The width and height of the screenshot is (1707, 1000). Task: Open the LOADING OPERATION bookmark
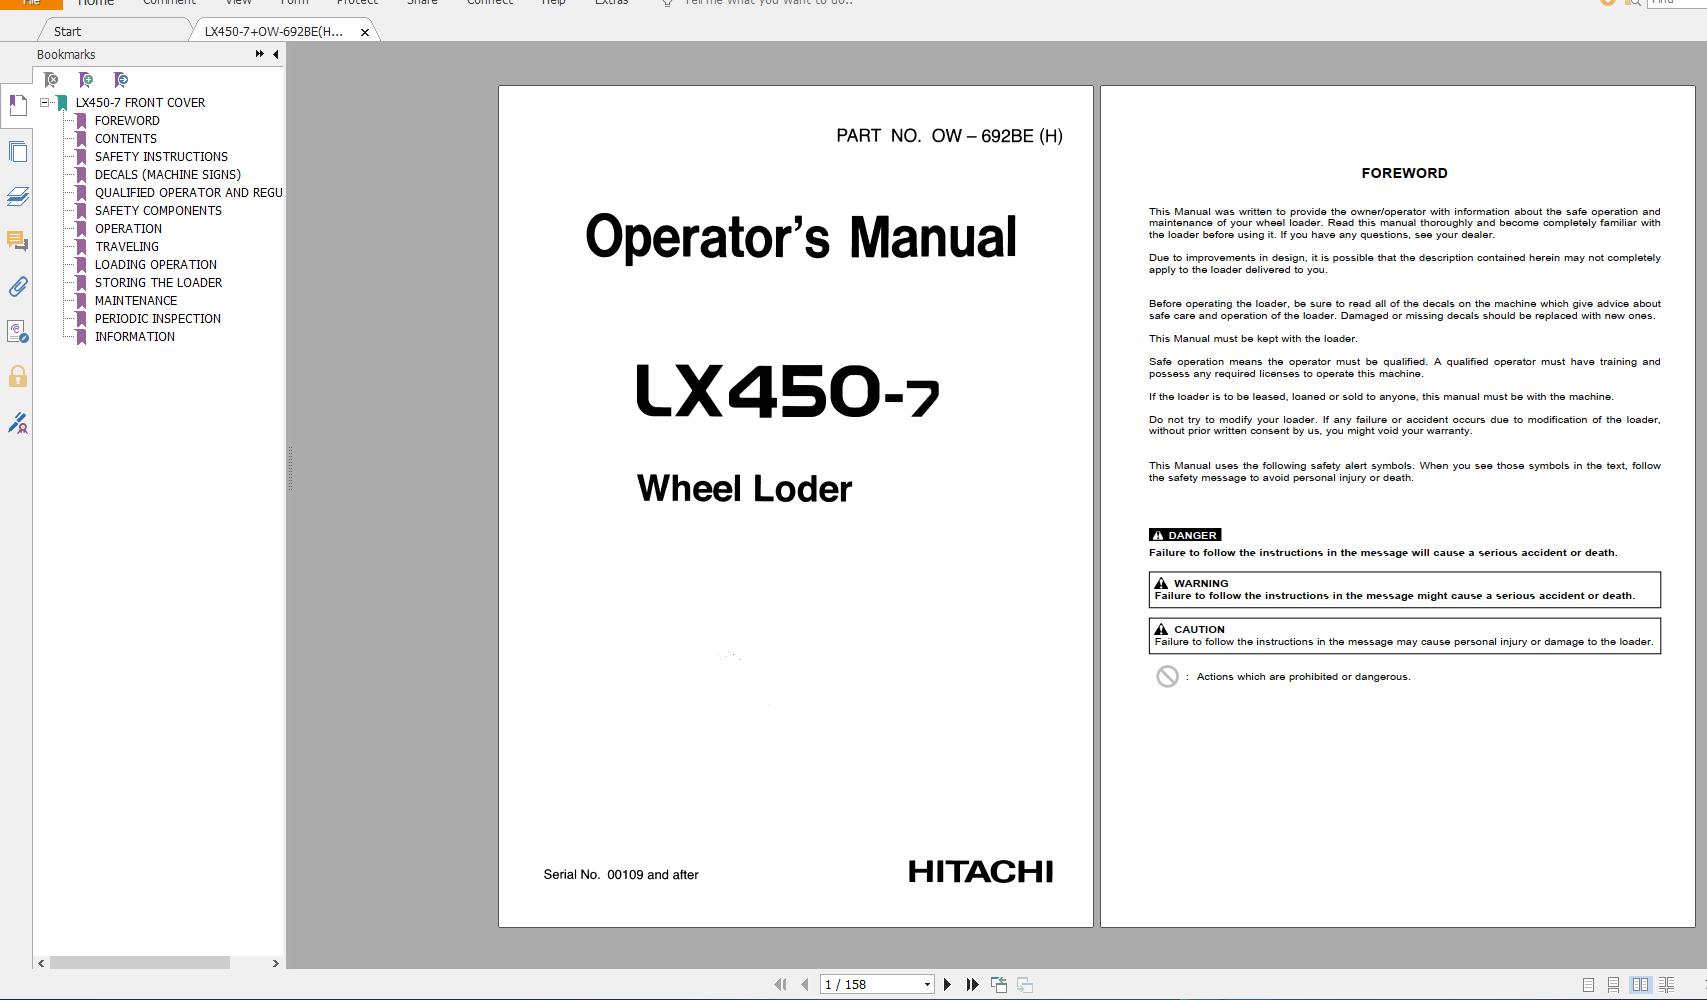click(155, 264)
